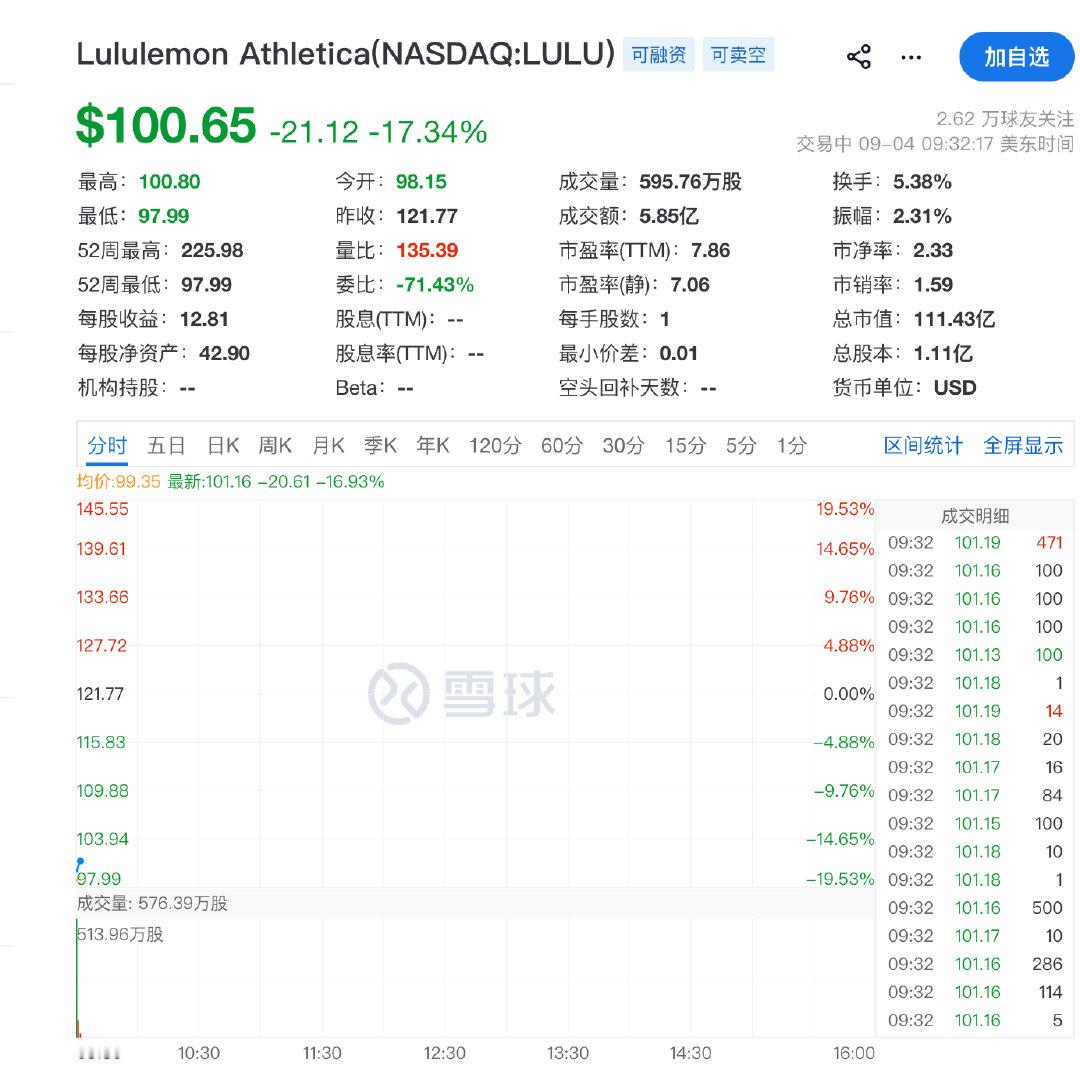The height and width of the screenshot is (1082, 1080).
Task: Select the trade row with volume 471
Action: tap(974, 542)
